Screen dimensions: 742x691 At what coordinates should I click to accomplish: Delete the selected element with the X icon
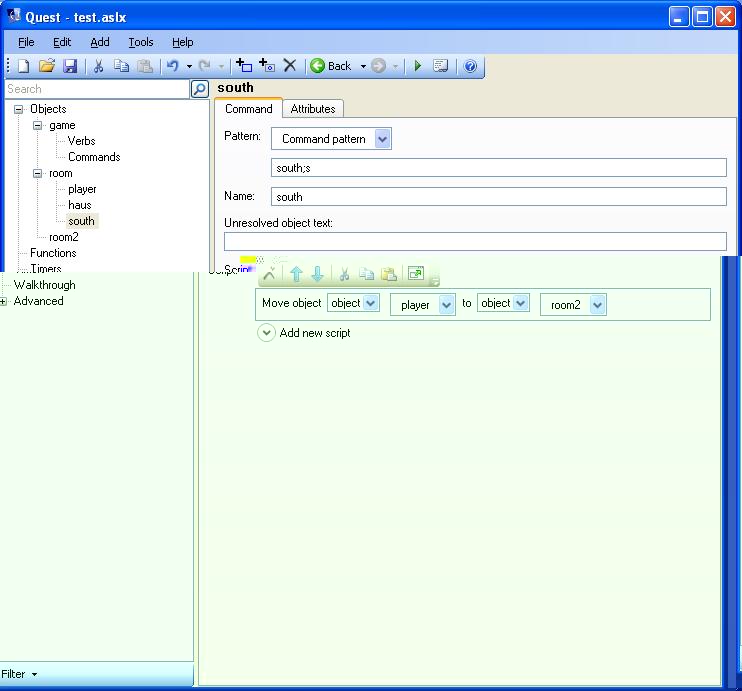pos(290,66)
